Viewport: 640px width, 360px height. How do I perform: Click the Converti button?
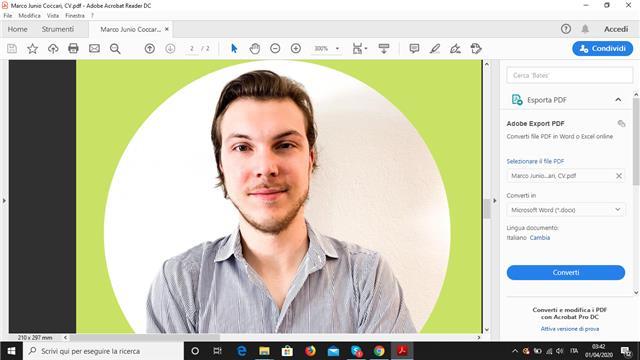click(566, 272)
